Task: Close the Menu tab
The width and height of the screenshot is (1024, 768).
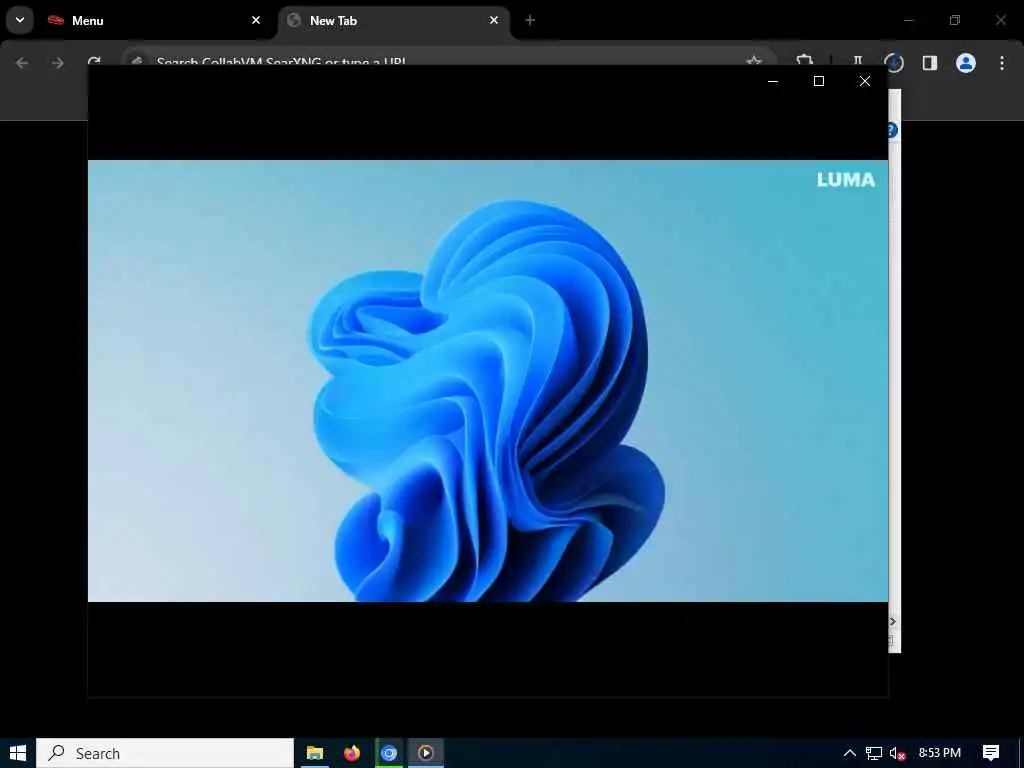Action: click(256, 20)
